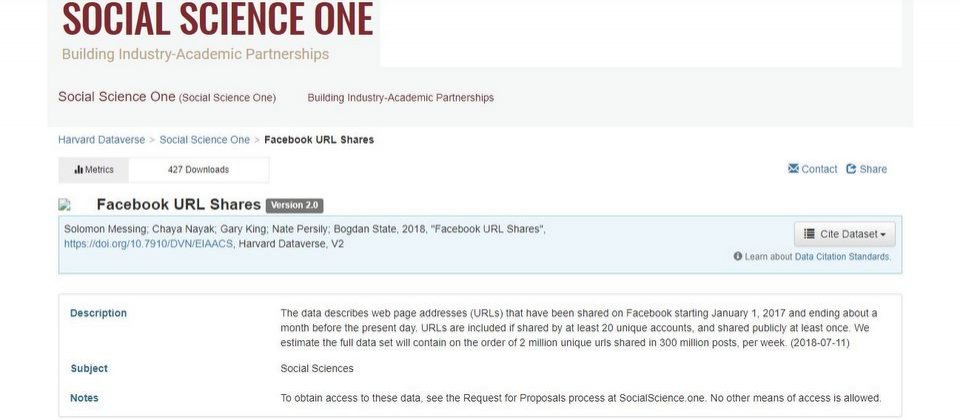Click the SOCIAL SCIENCE ONE banner title

(217, 18)
